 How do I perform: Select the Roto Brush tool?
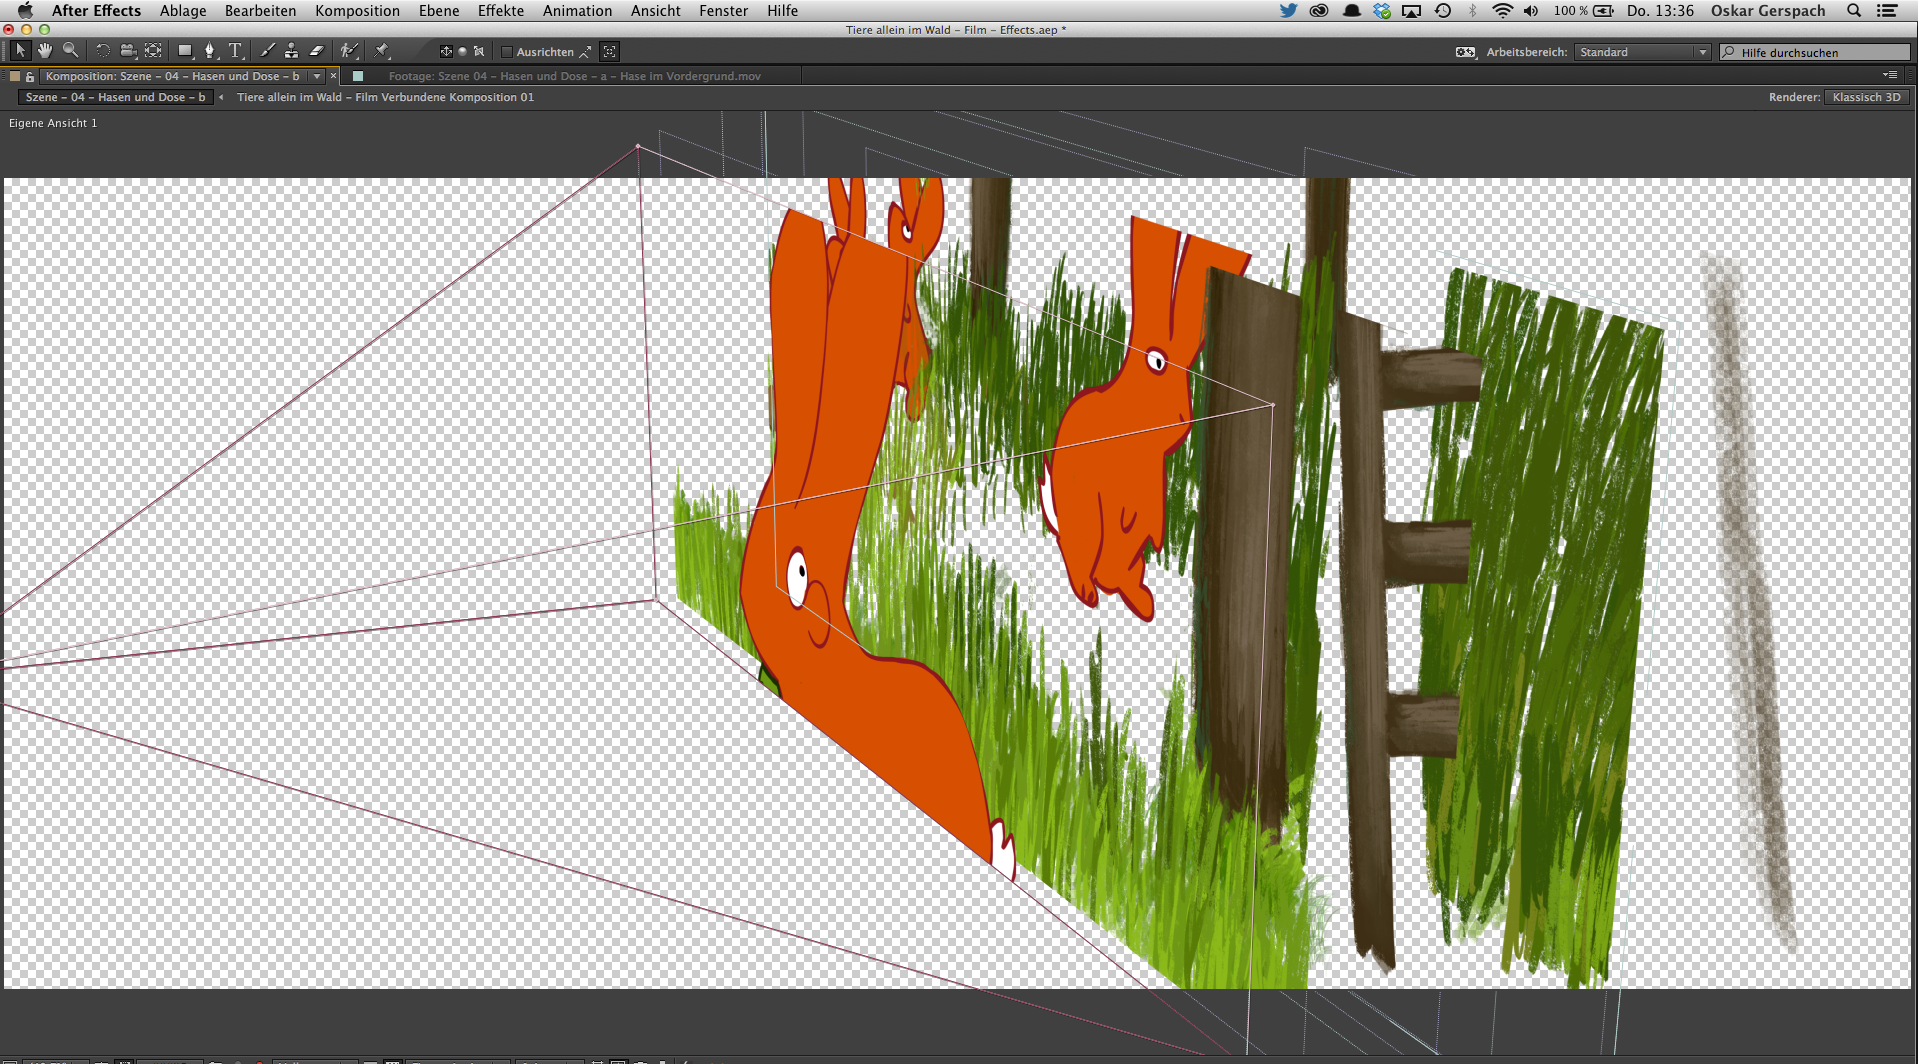(x=349, y=51)
